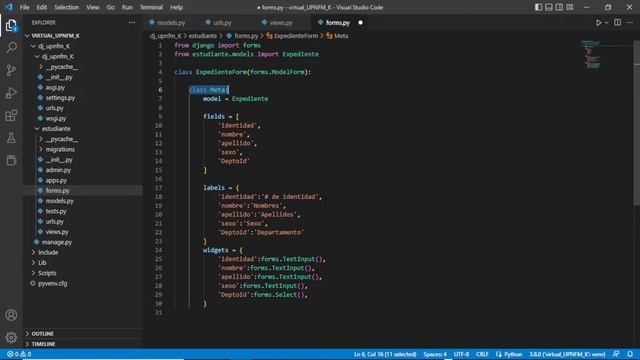This screenshot has height=360, width=640.
Task: Close the unsaved forms.py tab dot
Action: click(x=360, y=23)
